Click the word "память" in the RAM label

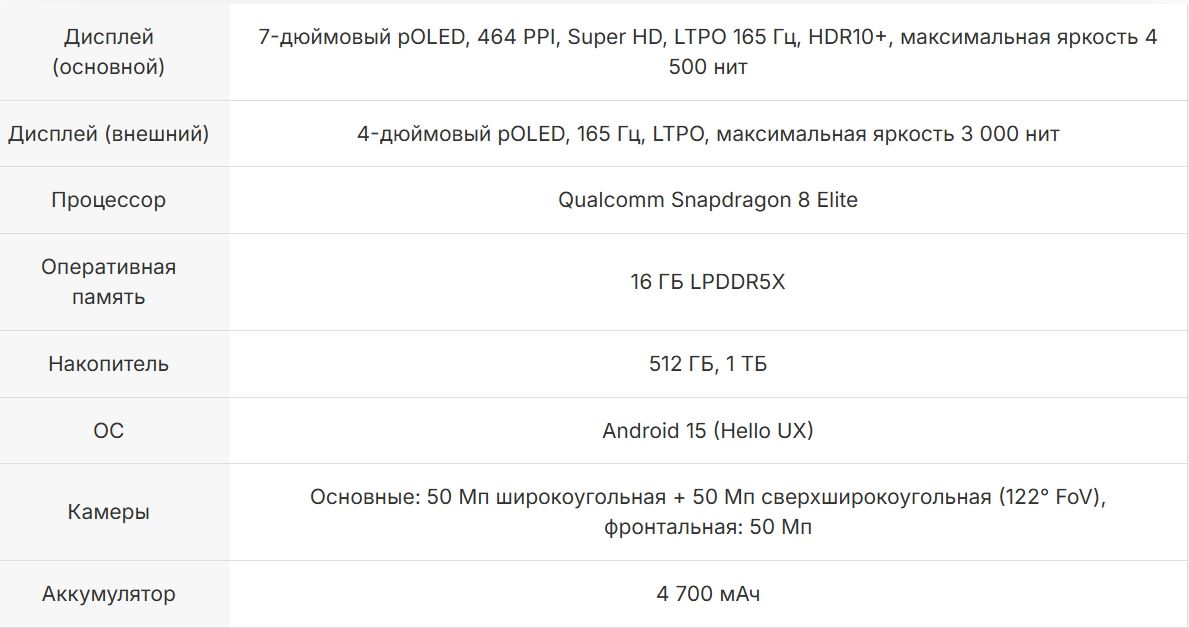tap(108, 297)
